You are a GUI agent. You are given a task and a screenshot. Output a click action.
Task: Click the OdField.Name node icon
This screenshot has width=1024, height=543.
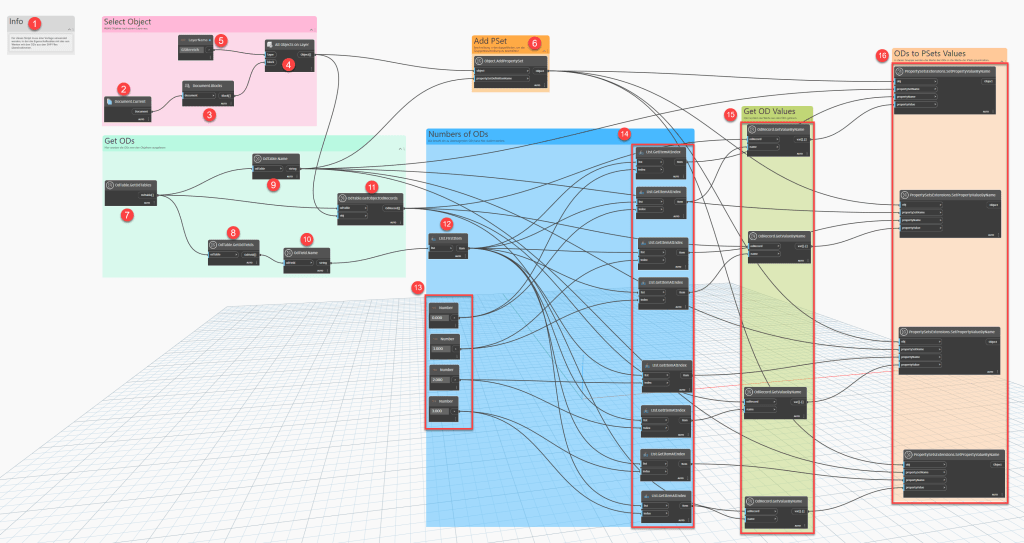point(290,253)
